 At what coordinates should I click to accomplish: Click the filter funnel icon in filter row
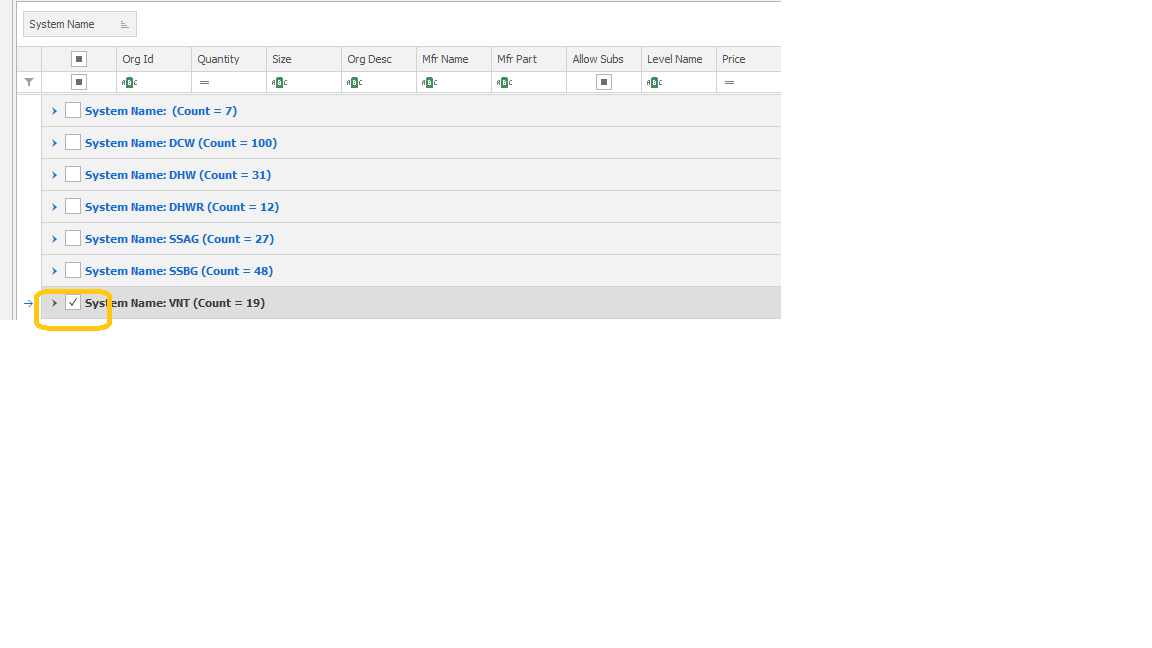click(29, 82)
